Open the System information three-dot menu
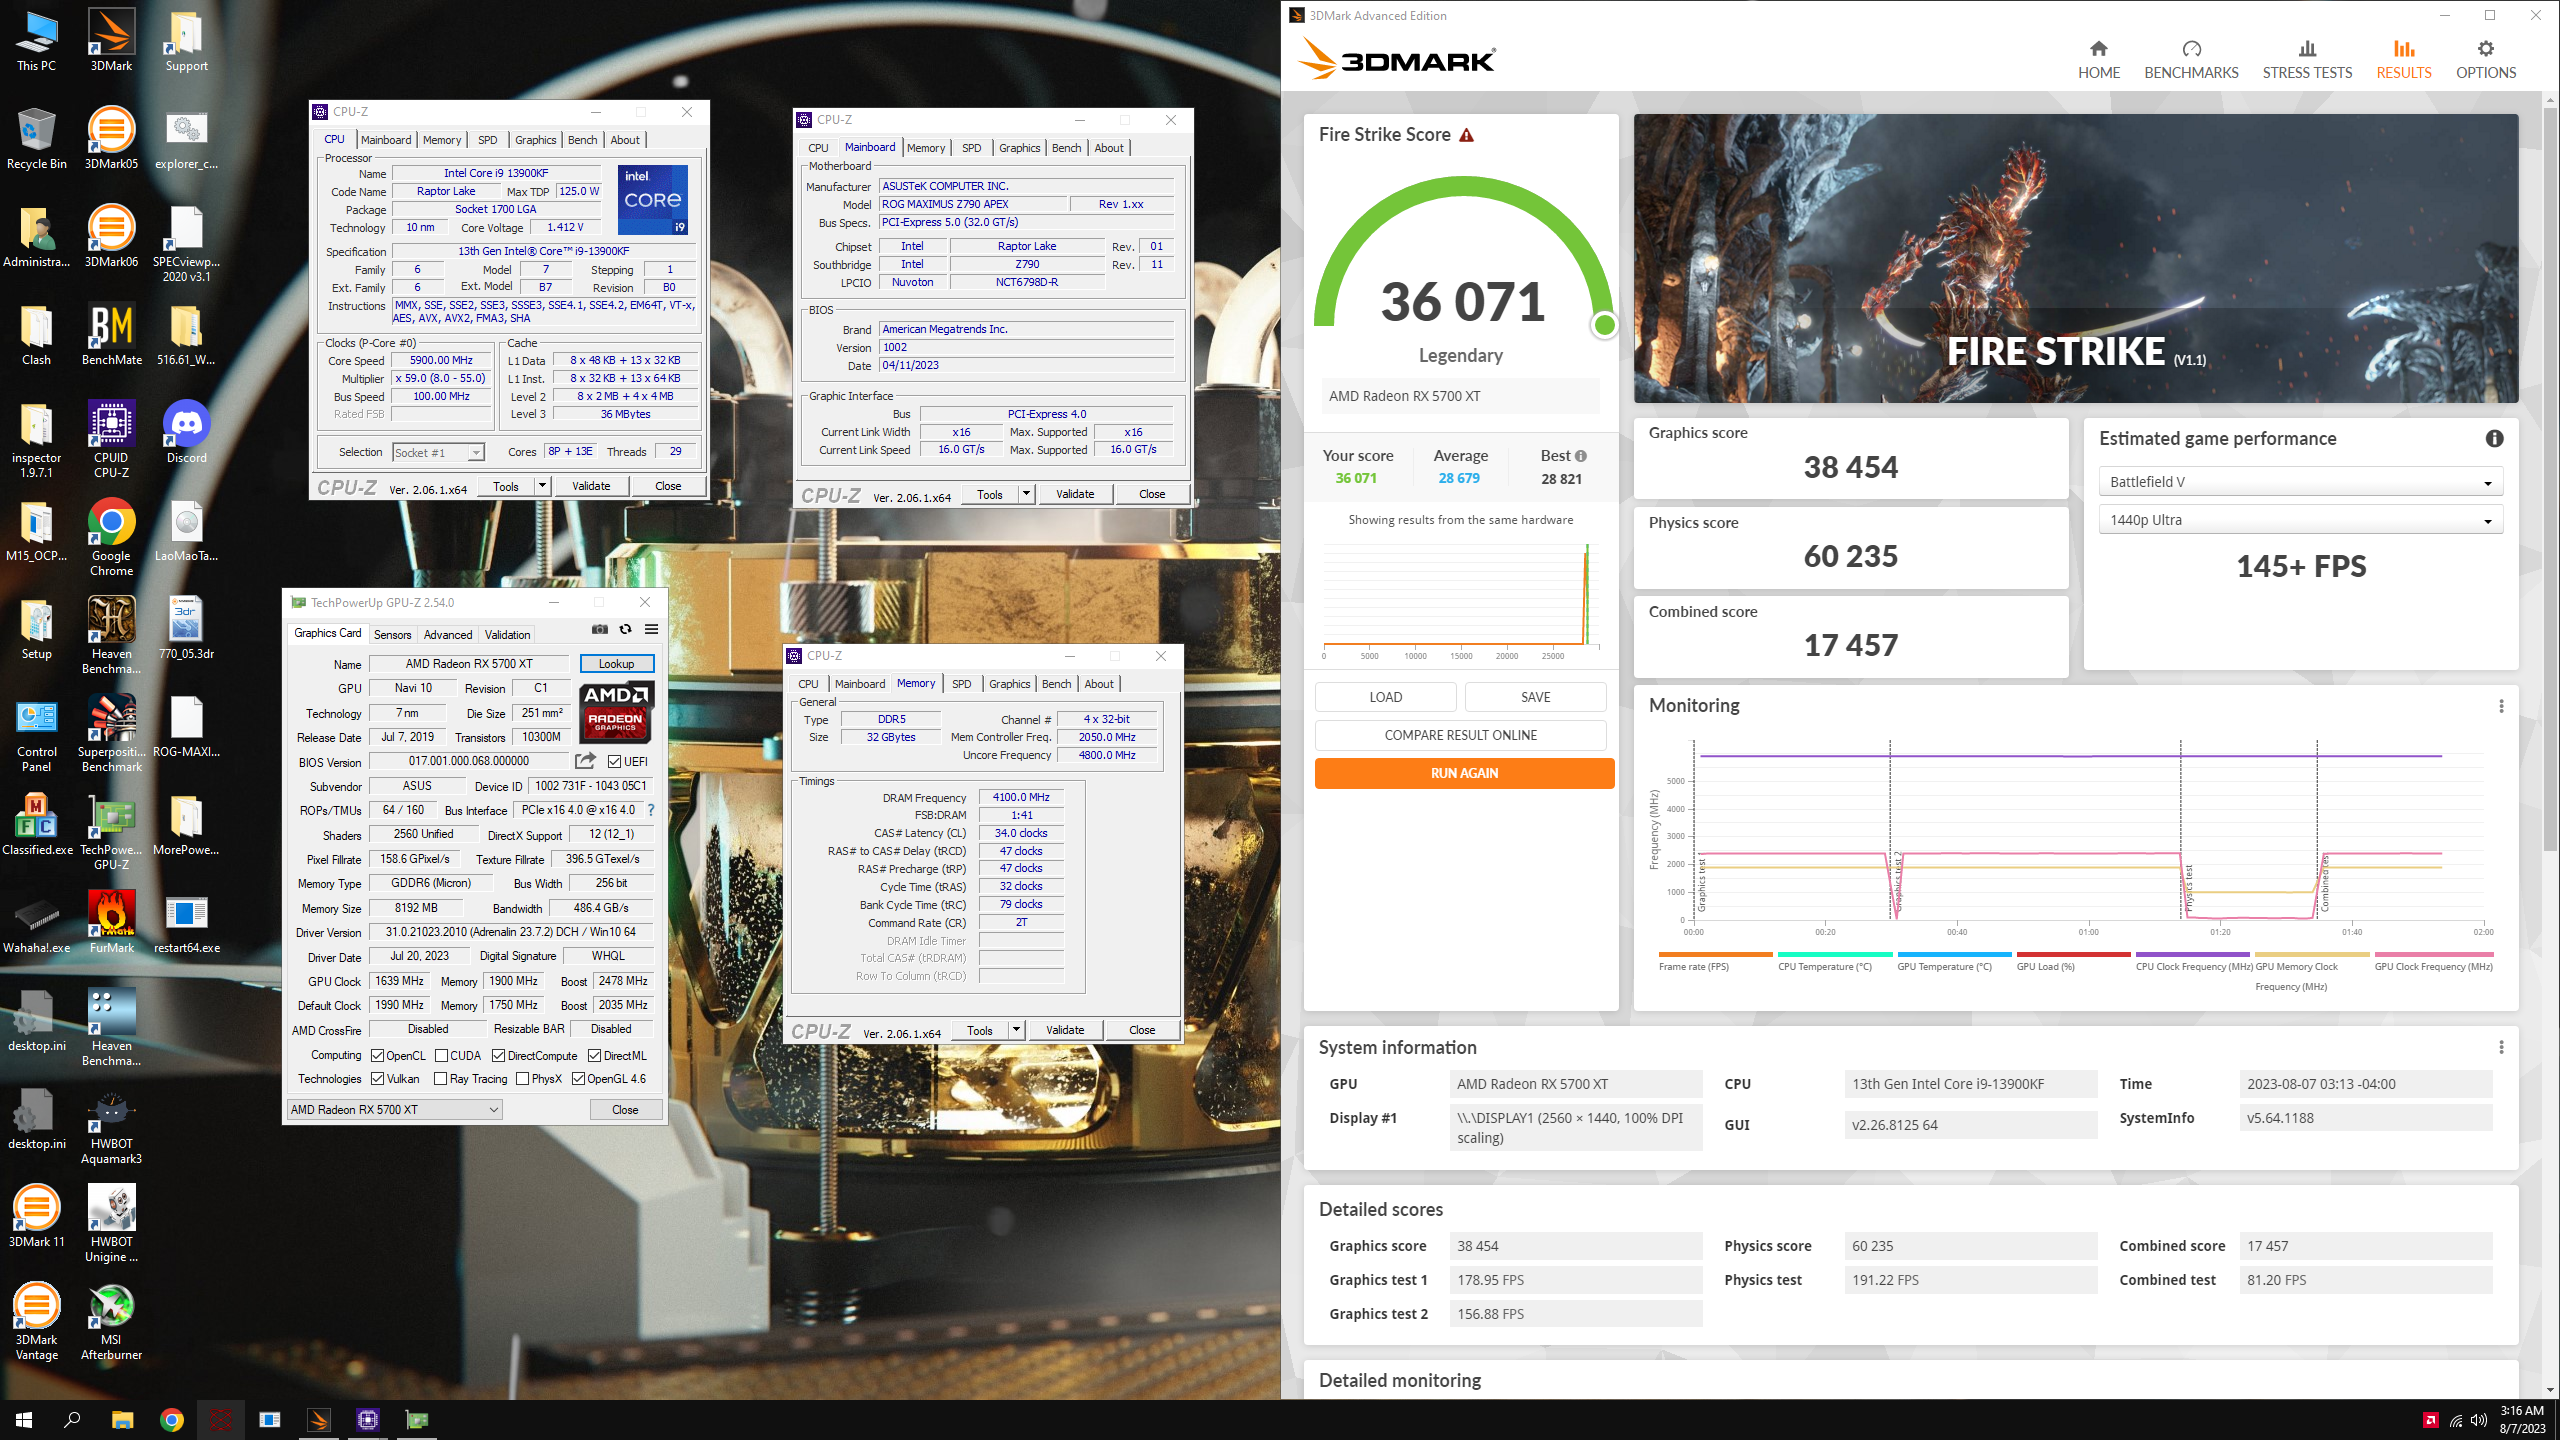The width and height of the screenshot is (2560, 1440). point(2501,1047)
